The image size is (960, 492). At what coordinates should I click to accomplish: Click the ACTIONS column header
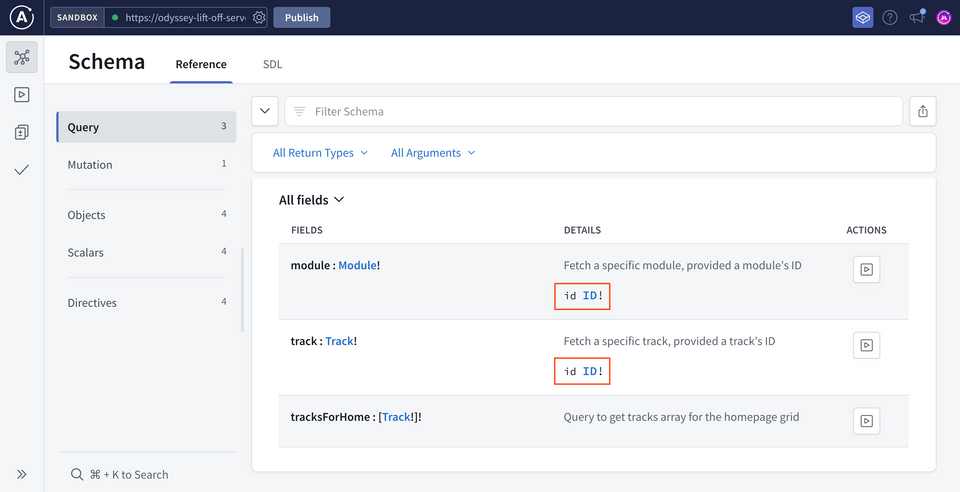click(866, 230)
